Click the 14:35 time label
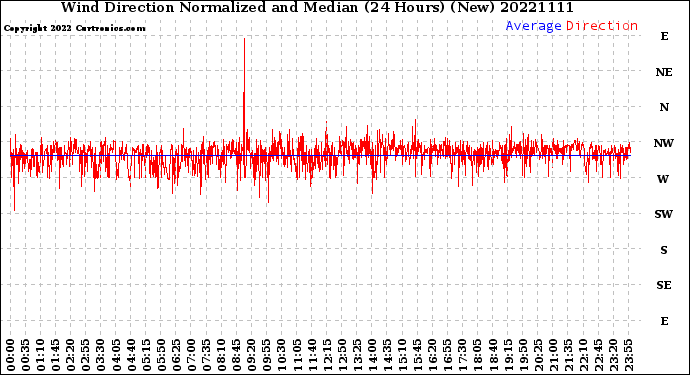The height and width of the screenshot is (375, 690). point(387,355)
